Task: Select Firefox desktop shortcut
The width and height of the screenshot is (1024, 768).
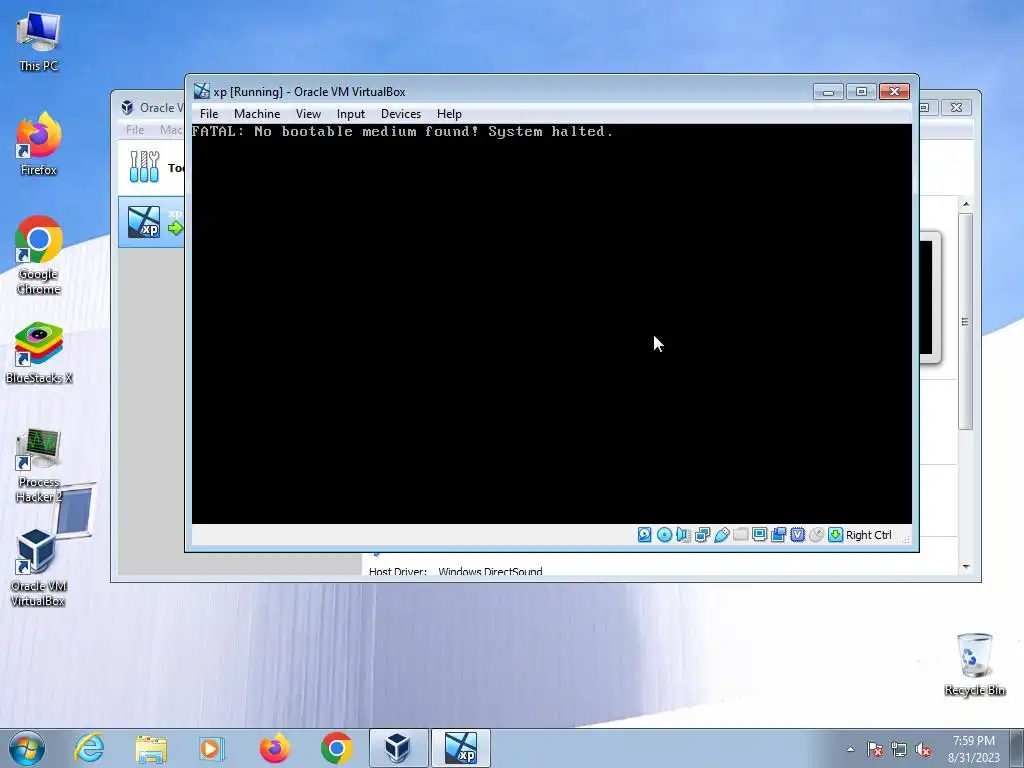Action: 39,144
